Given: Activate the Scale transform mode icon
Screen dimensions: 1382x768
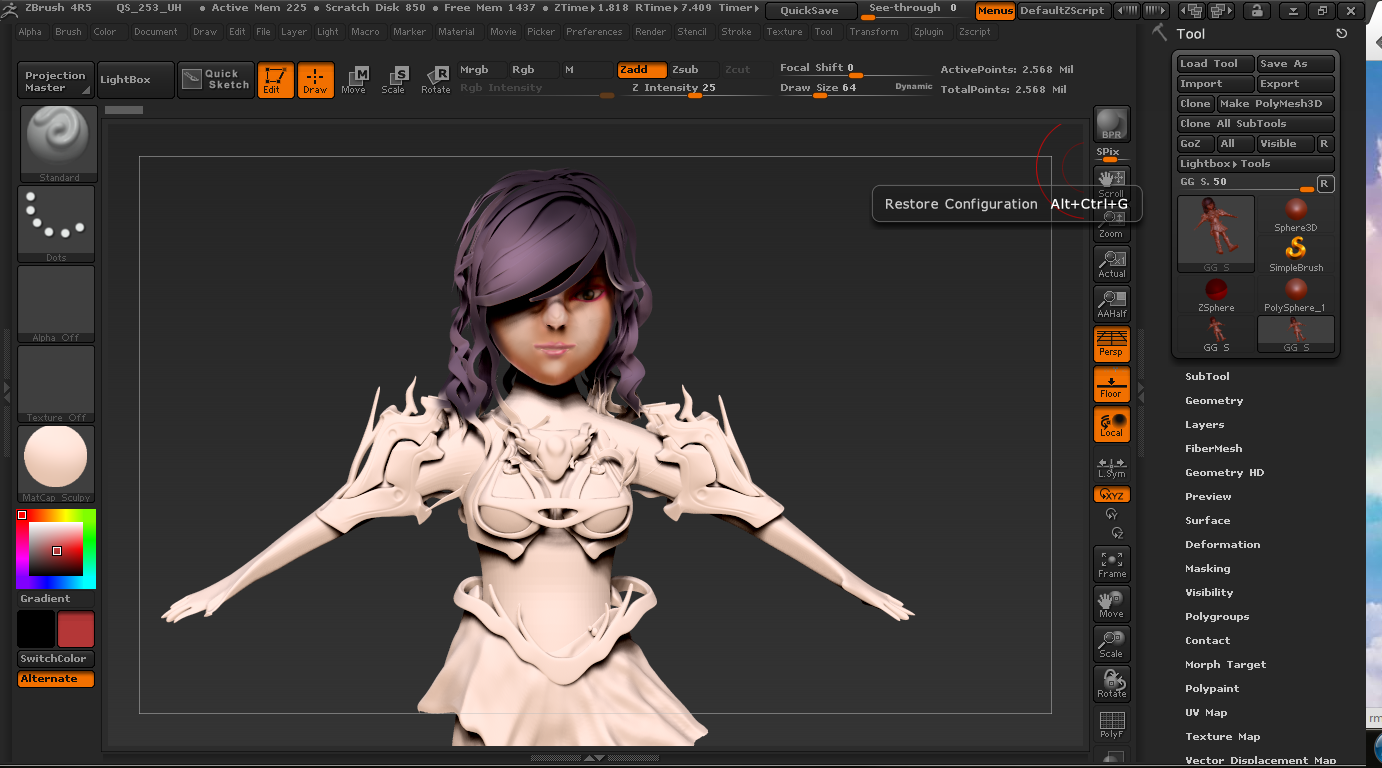Looking at the screenshot, I should tap(394, 79).
